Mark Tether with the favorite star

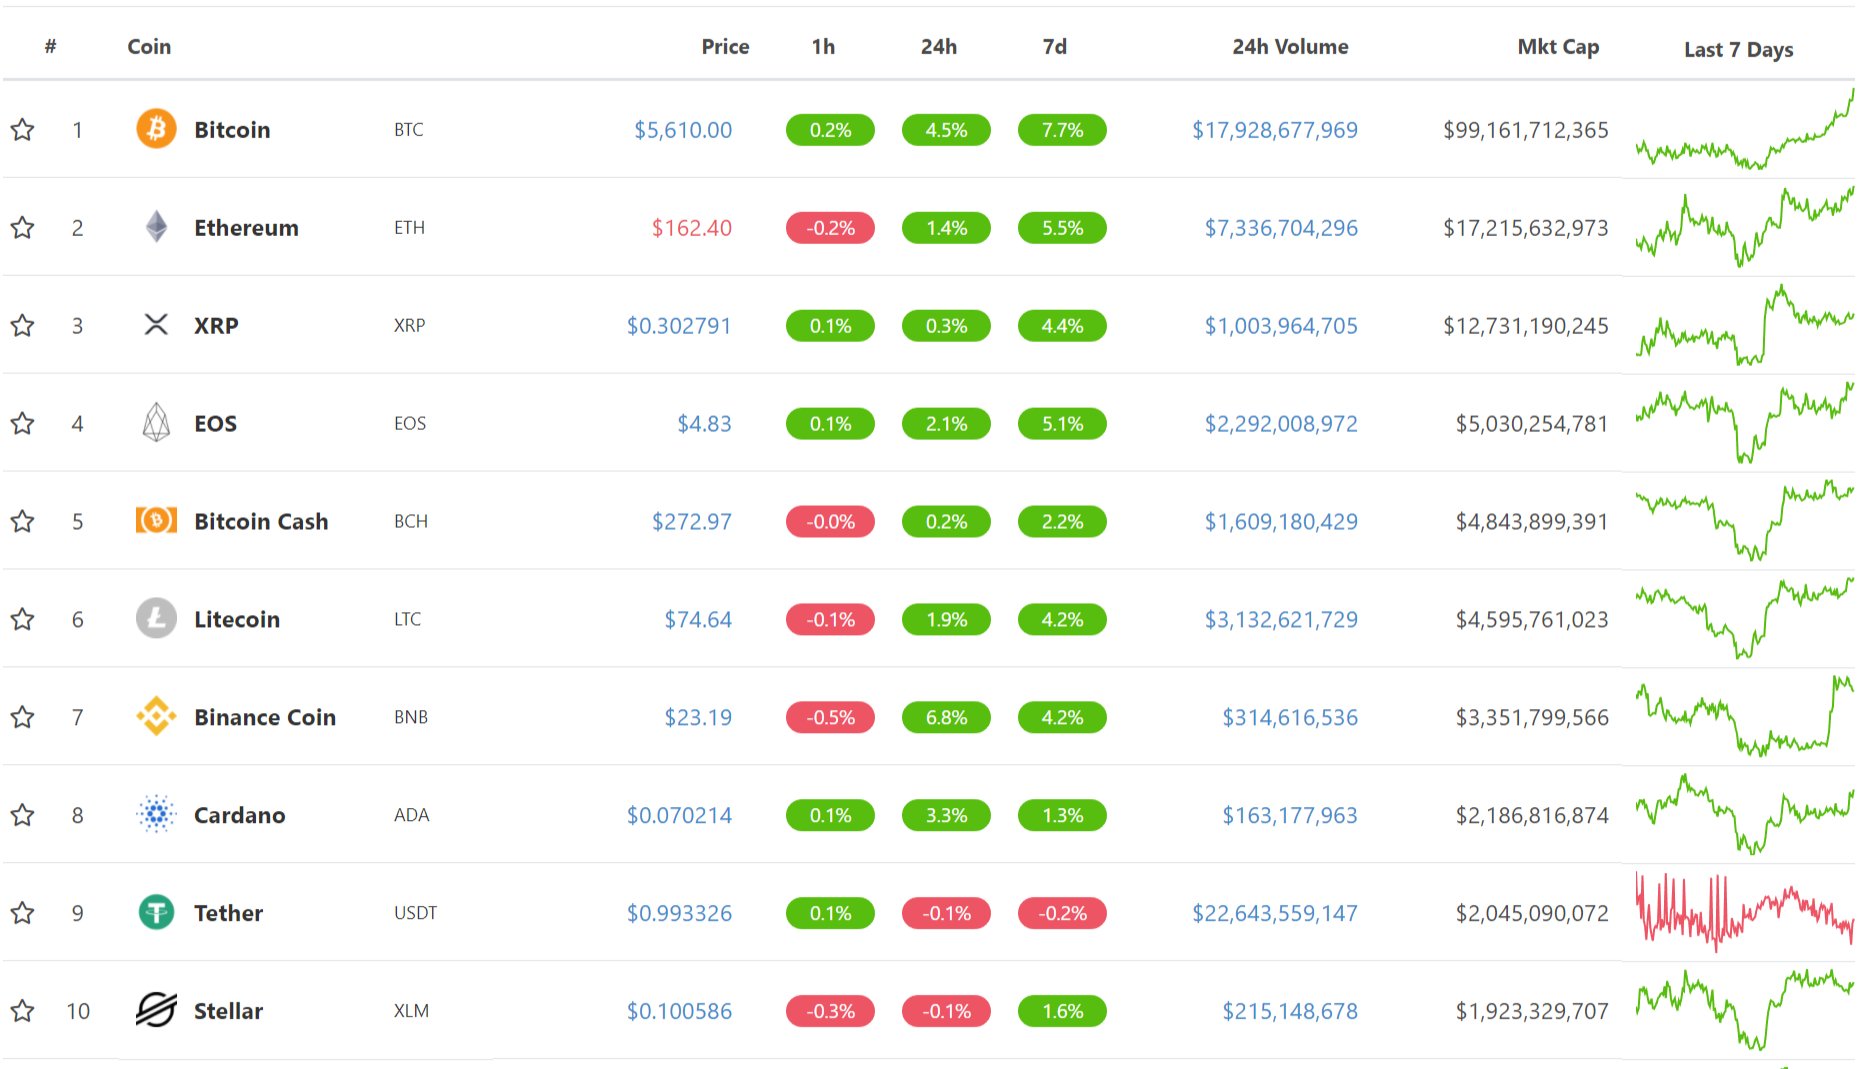coord(23,913)
